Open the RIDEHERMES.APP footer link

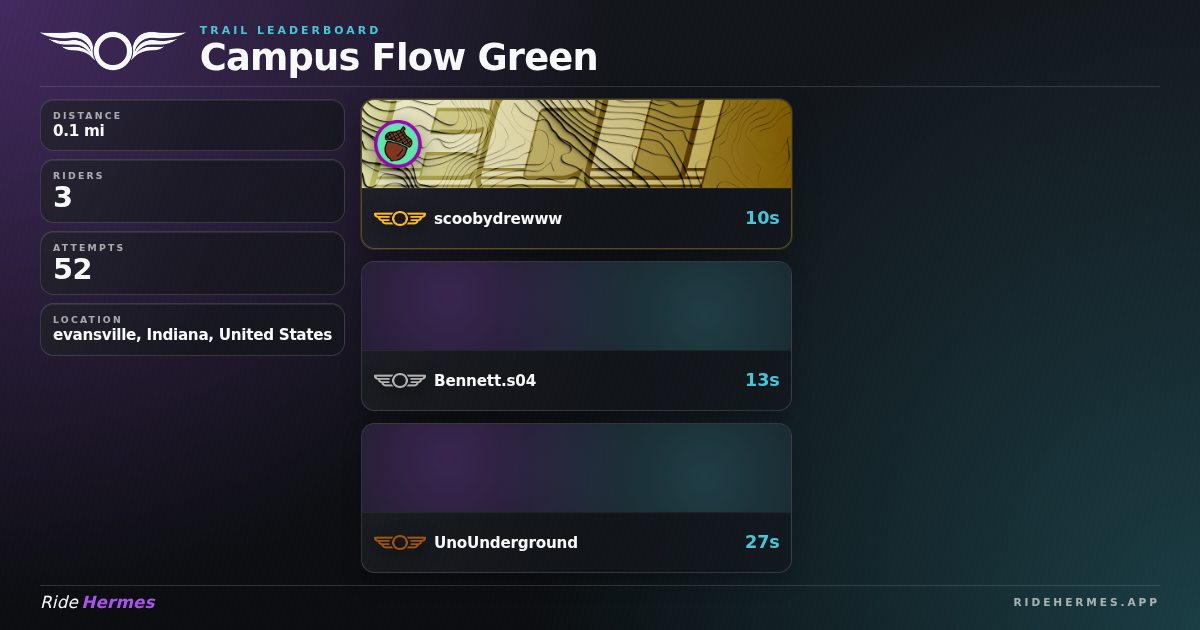coord(1086,602)
